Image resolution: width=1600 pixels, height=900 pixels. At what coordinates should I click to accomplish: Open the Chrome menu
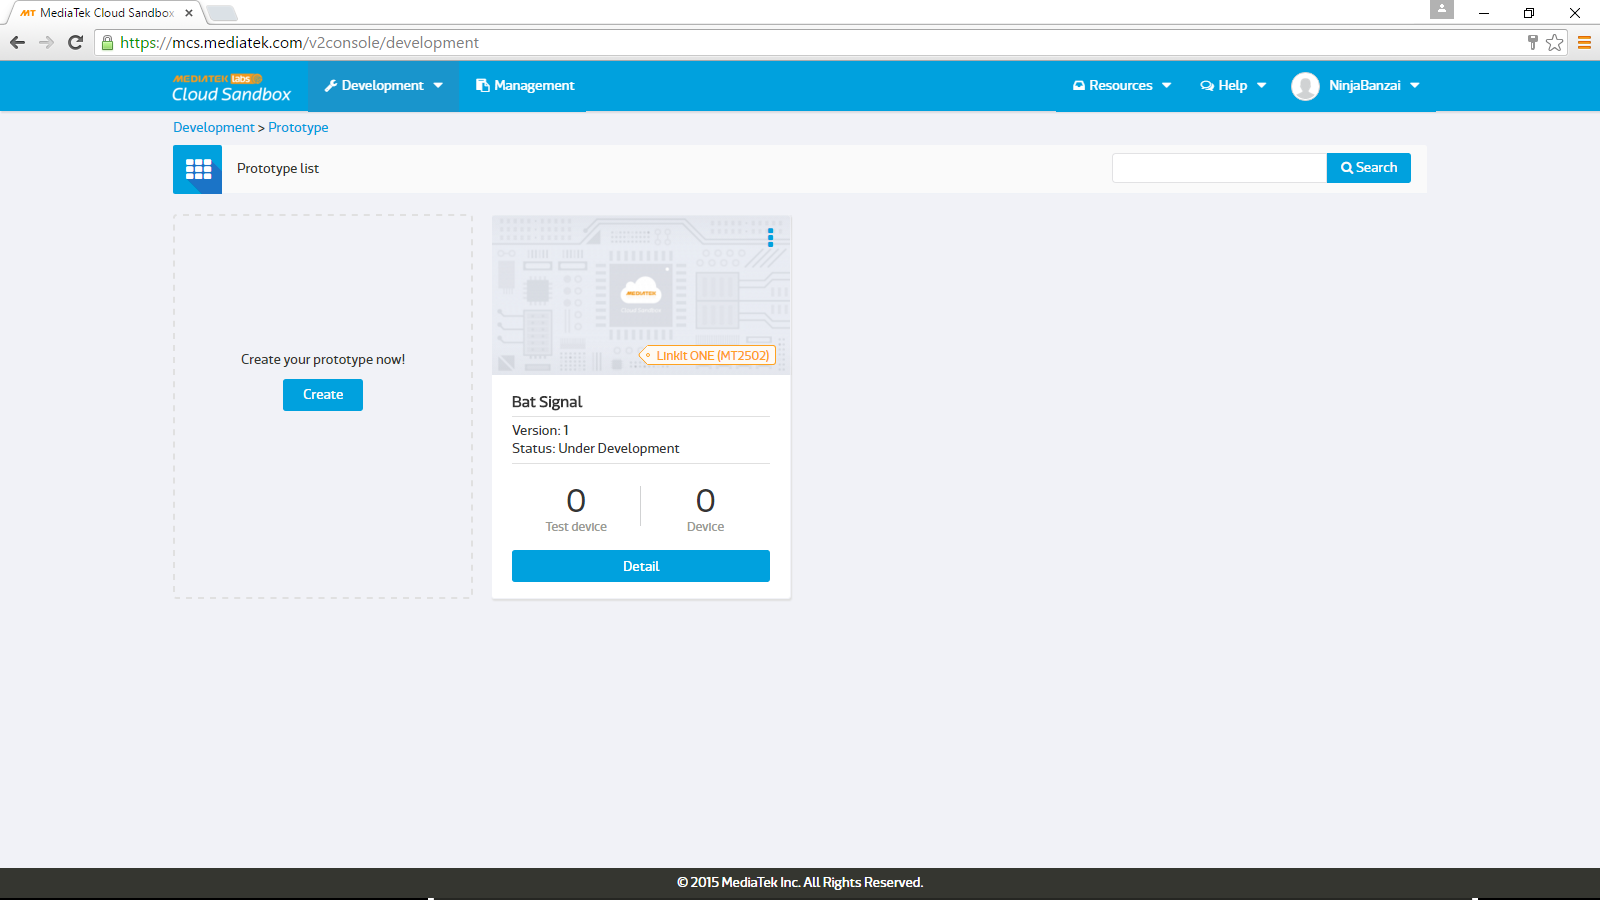(1584, 42)
